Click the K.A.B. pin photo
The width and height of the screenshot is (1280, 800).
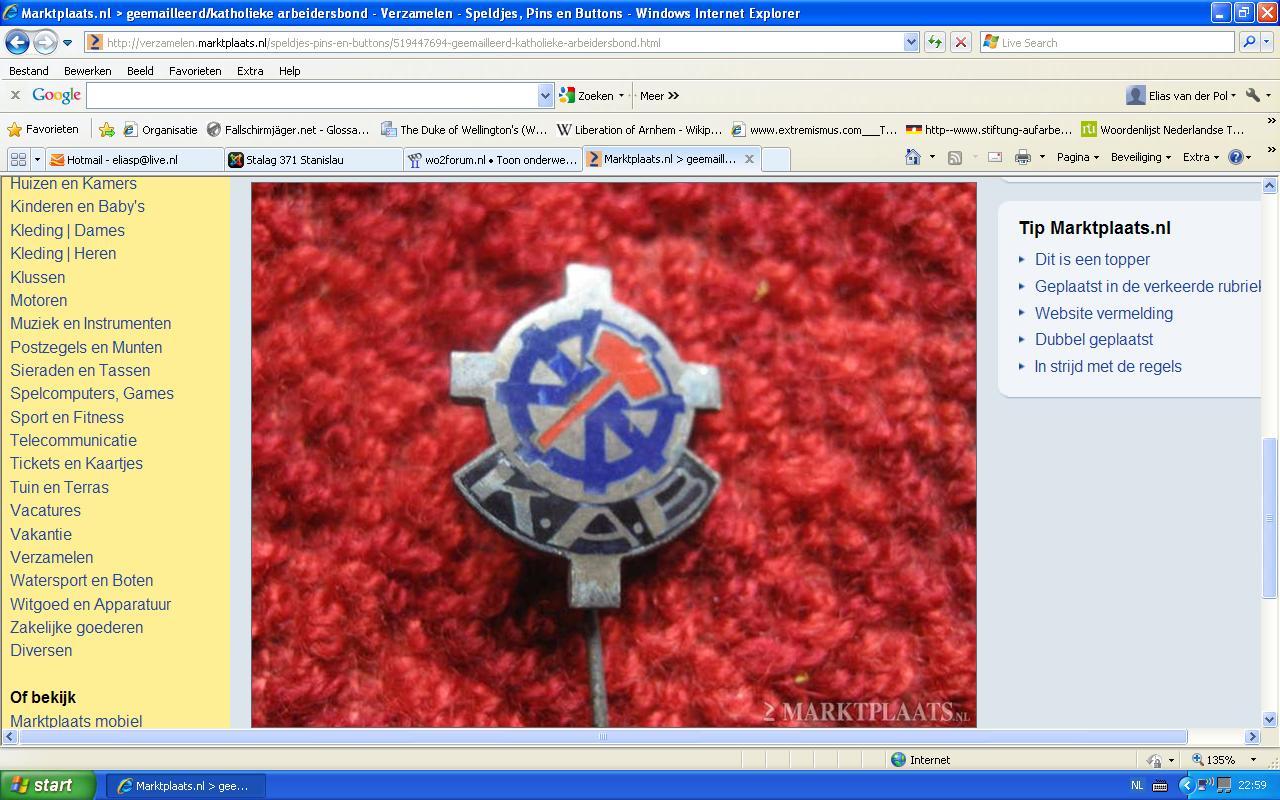click(x=613, y=454)
